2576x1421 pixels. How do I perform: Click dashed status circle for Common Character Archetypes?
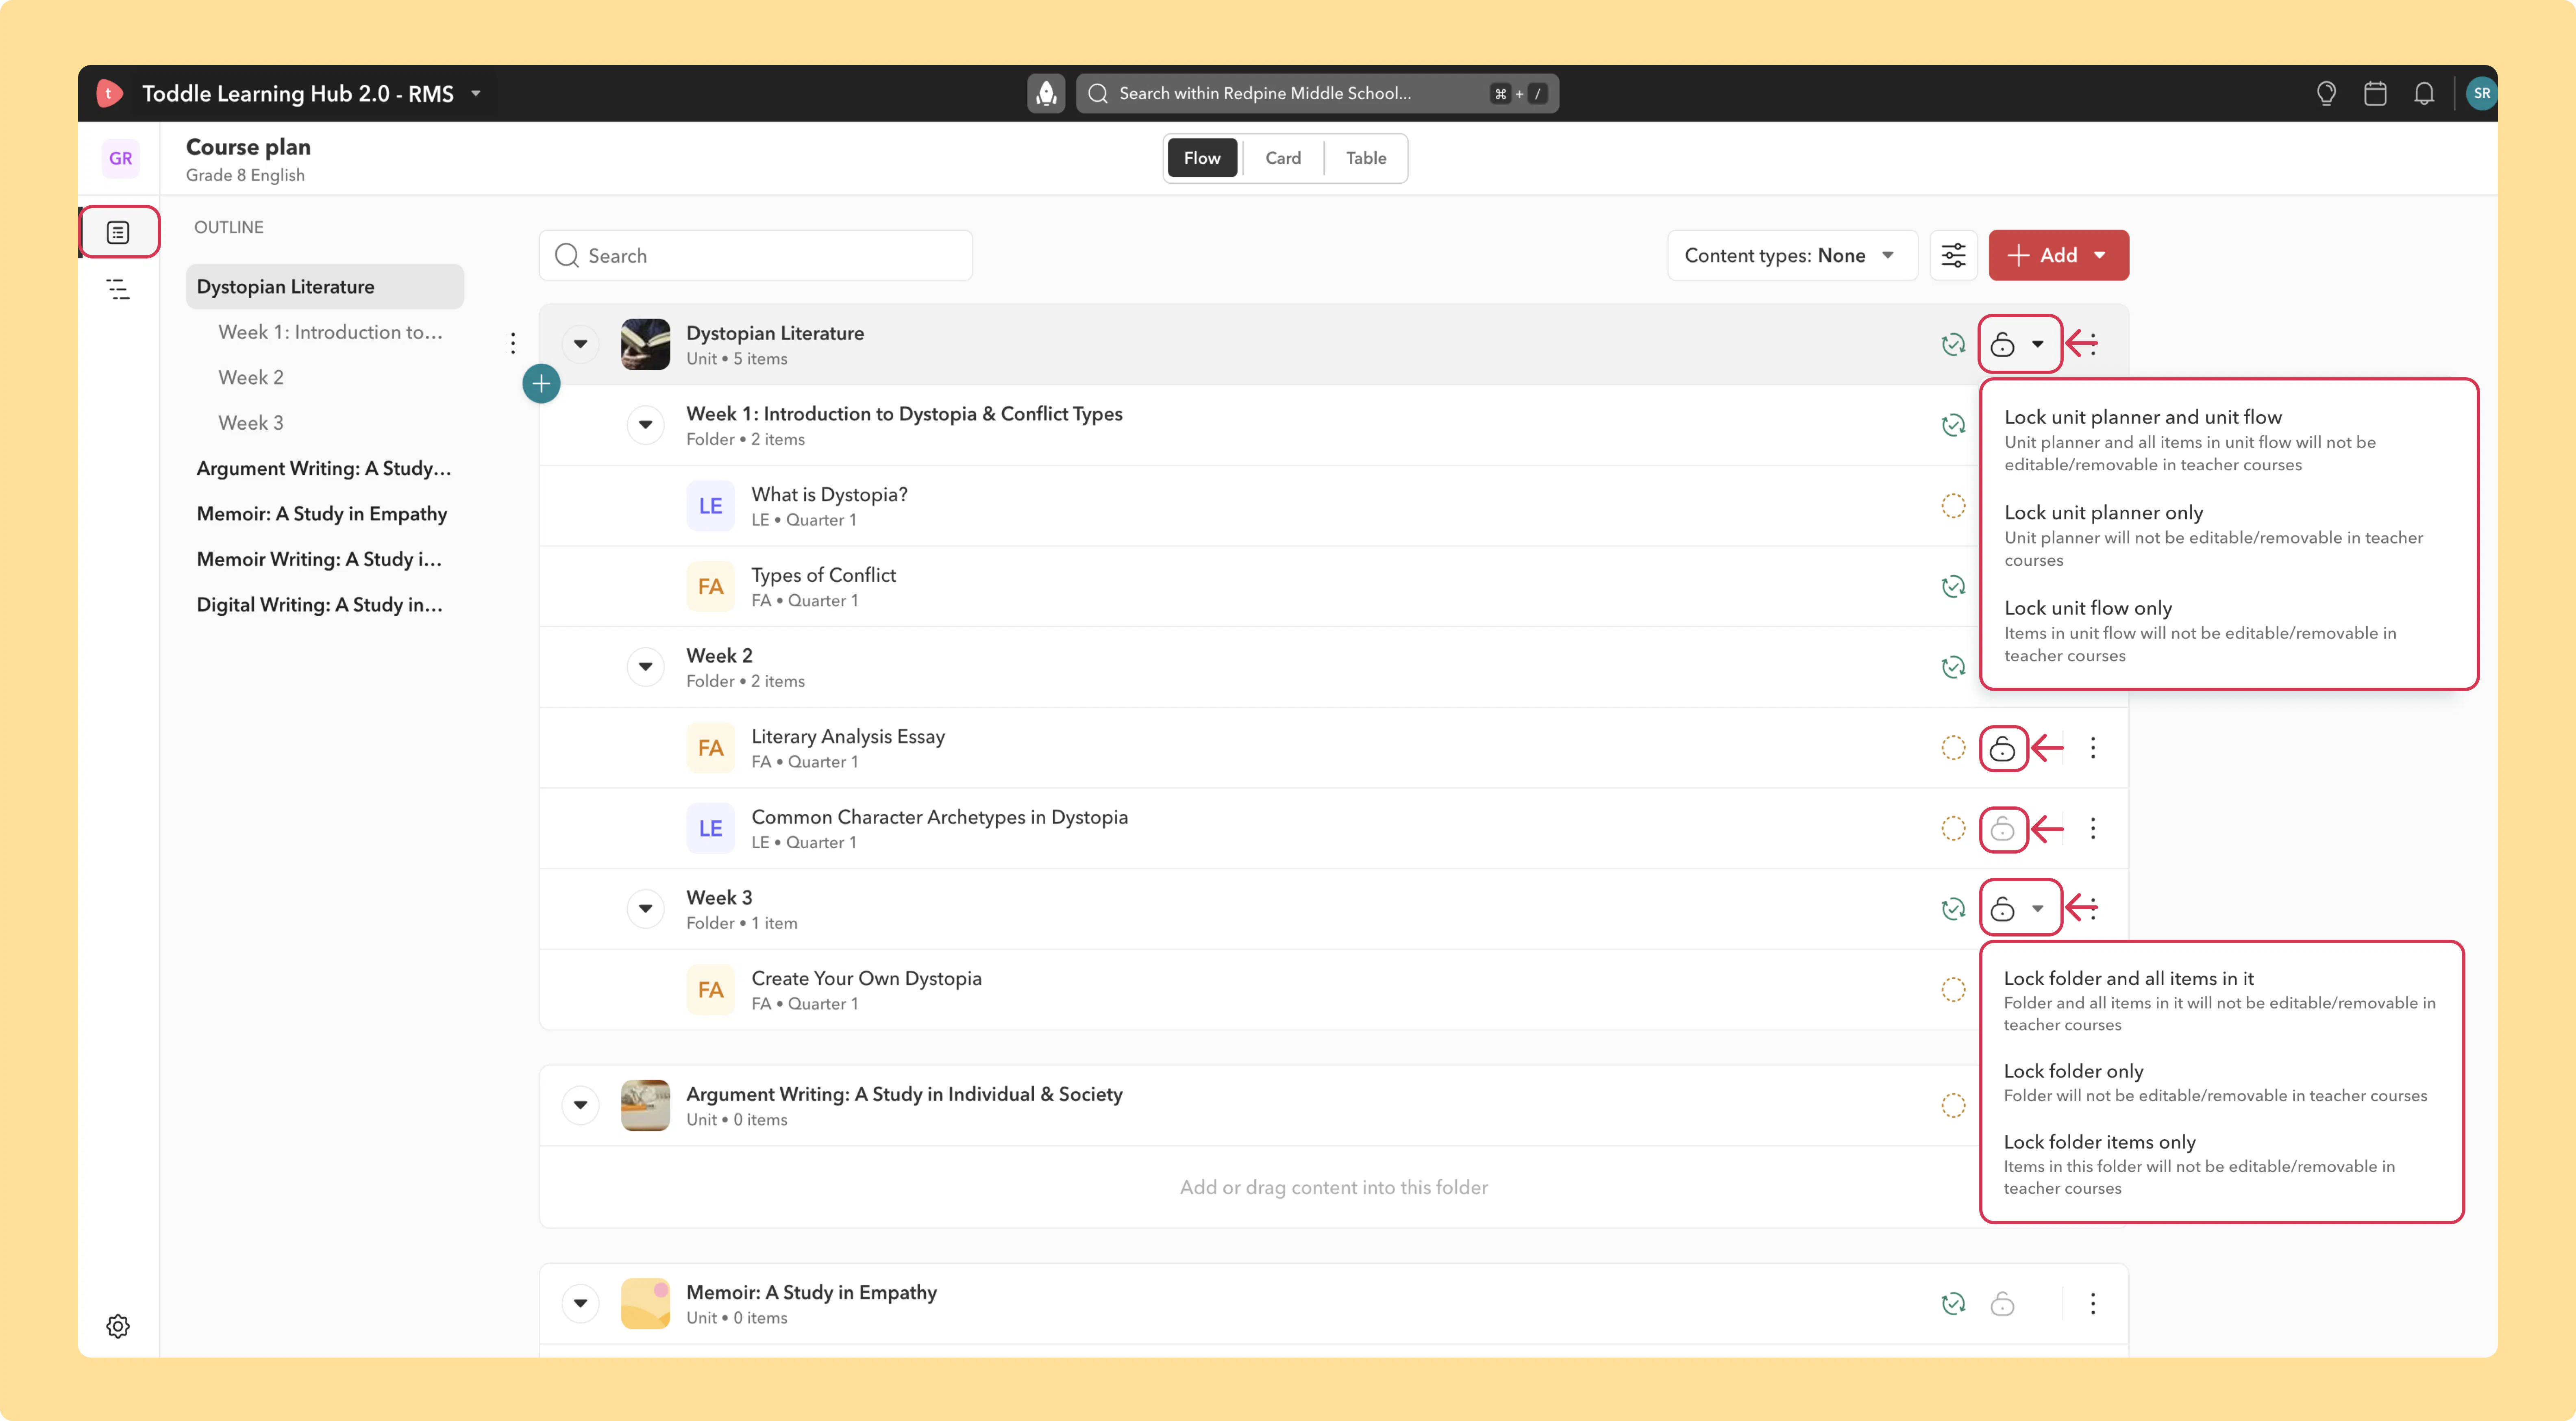point(1953,828)
